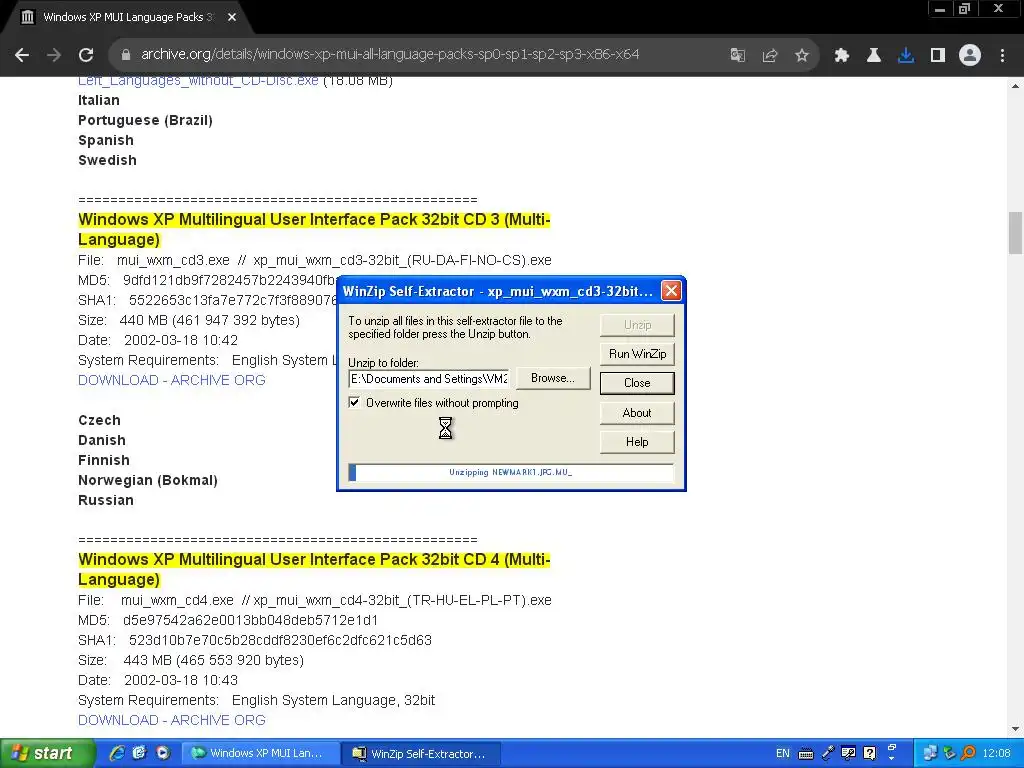Click the EN language bar indicator
The height and width of the screenshot is (768, 1024).
point(782,753)
